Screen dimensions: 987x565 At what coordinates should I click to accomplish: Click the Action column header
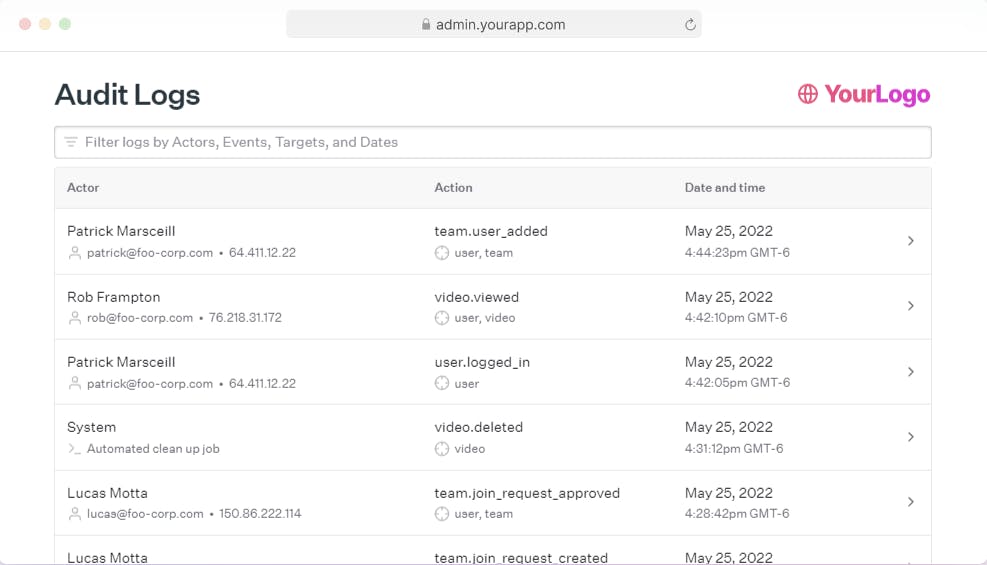[x=453, y=188]
